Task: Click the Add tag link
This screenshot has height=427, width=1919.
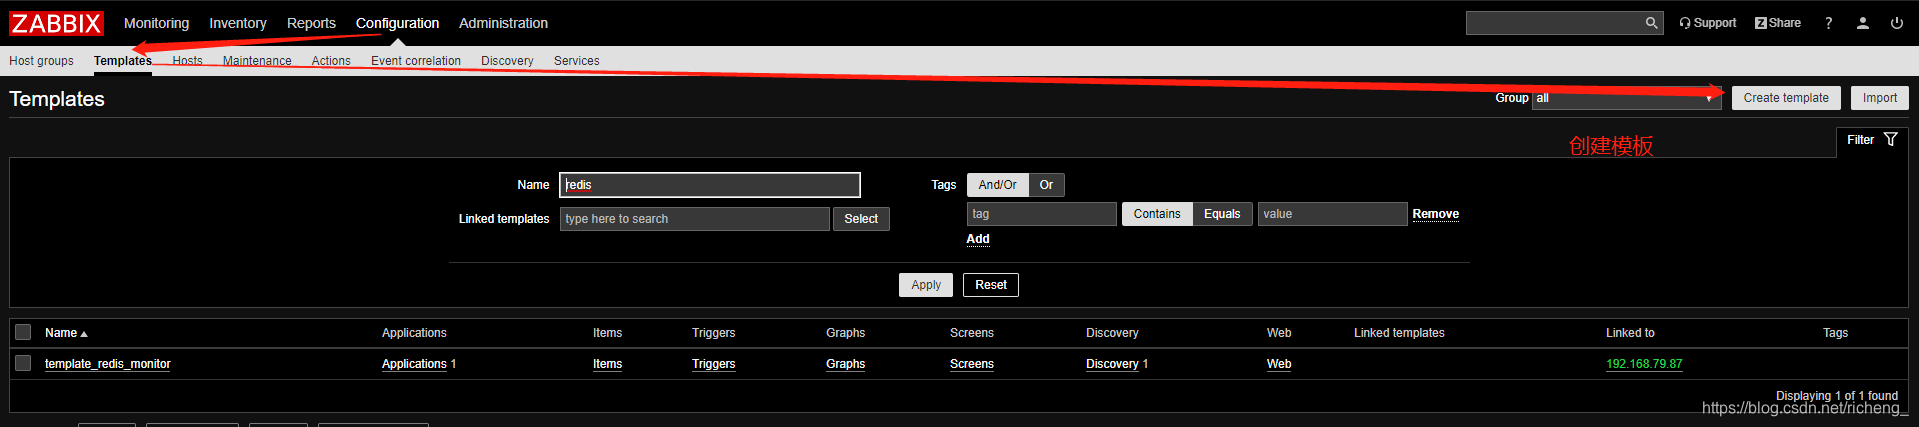Action: 978,239
